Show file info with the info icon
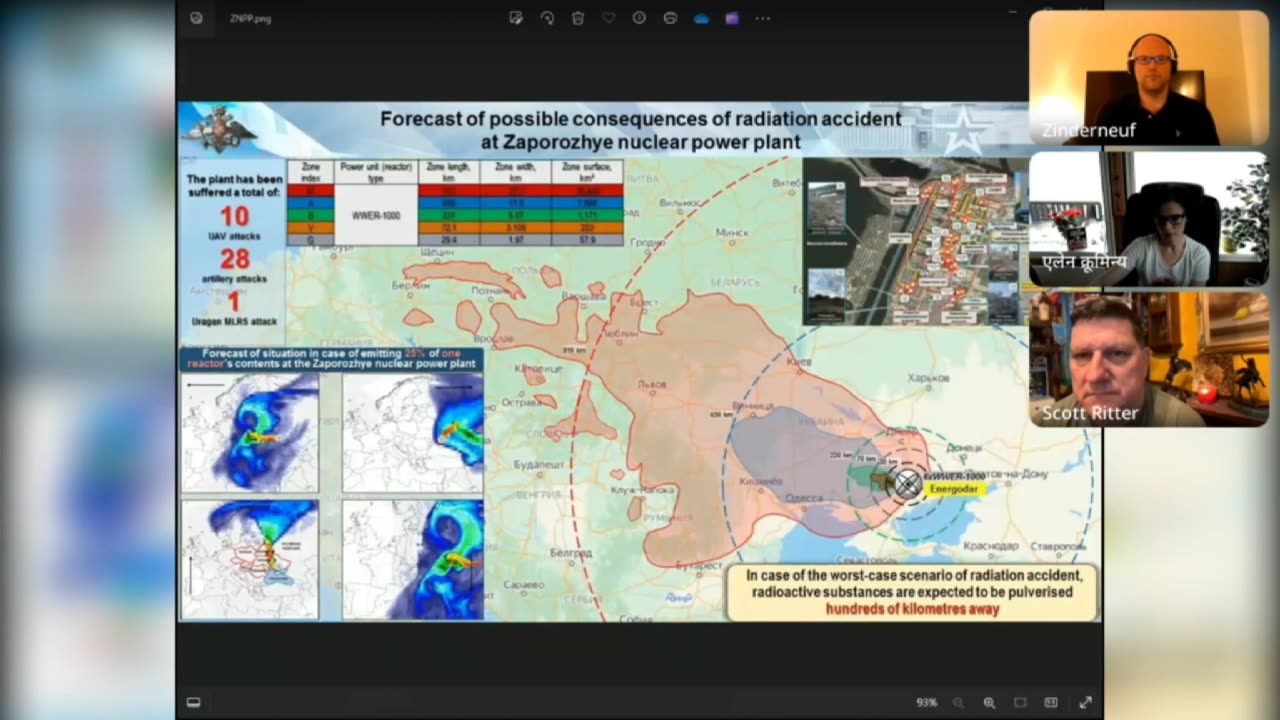Image resolution: width=1280 pixels, height=720 pixels. [639, 18]
